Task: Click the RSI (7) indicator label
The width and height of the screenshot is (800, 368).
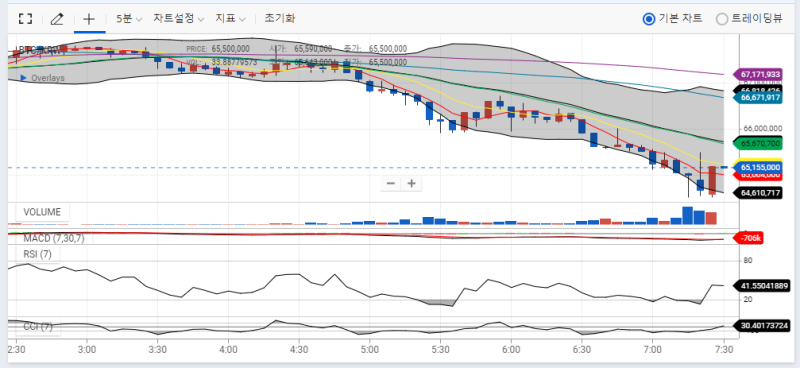Action: coord(37,254)
